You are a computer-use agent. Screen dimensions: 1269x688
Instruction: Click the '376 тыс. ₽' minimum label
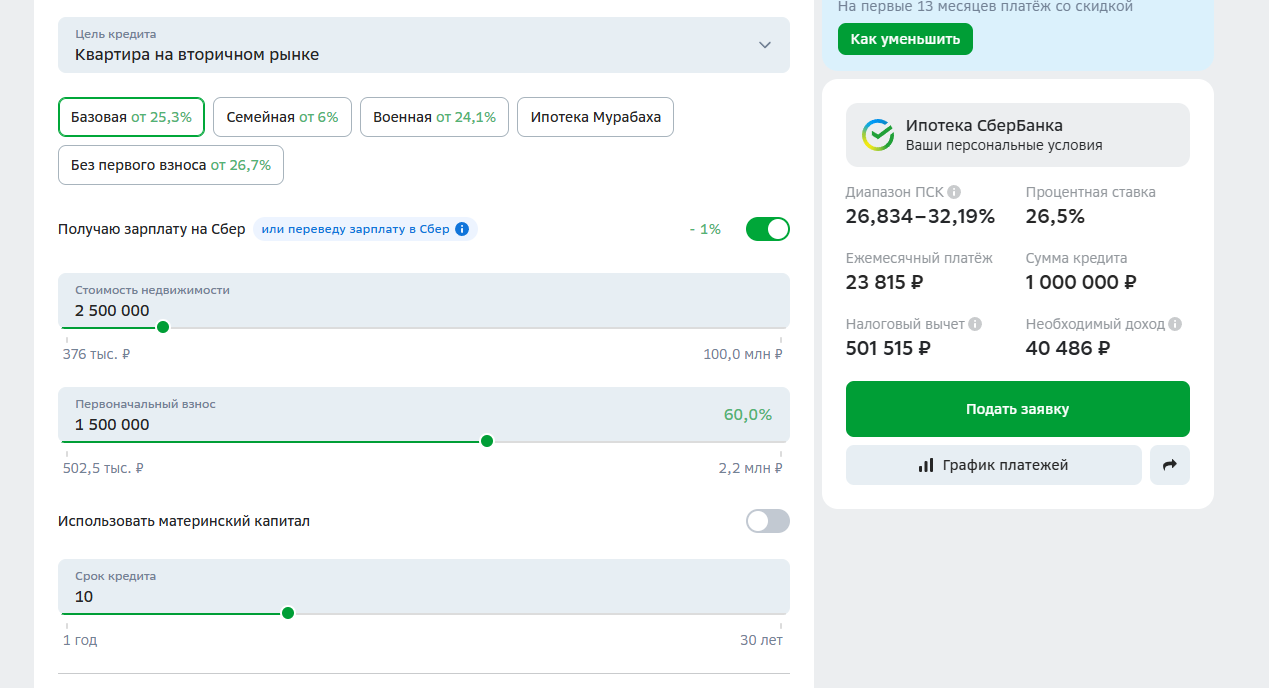tap(97, 354)
